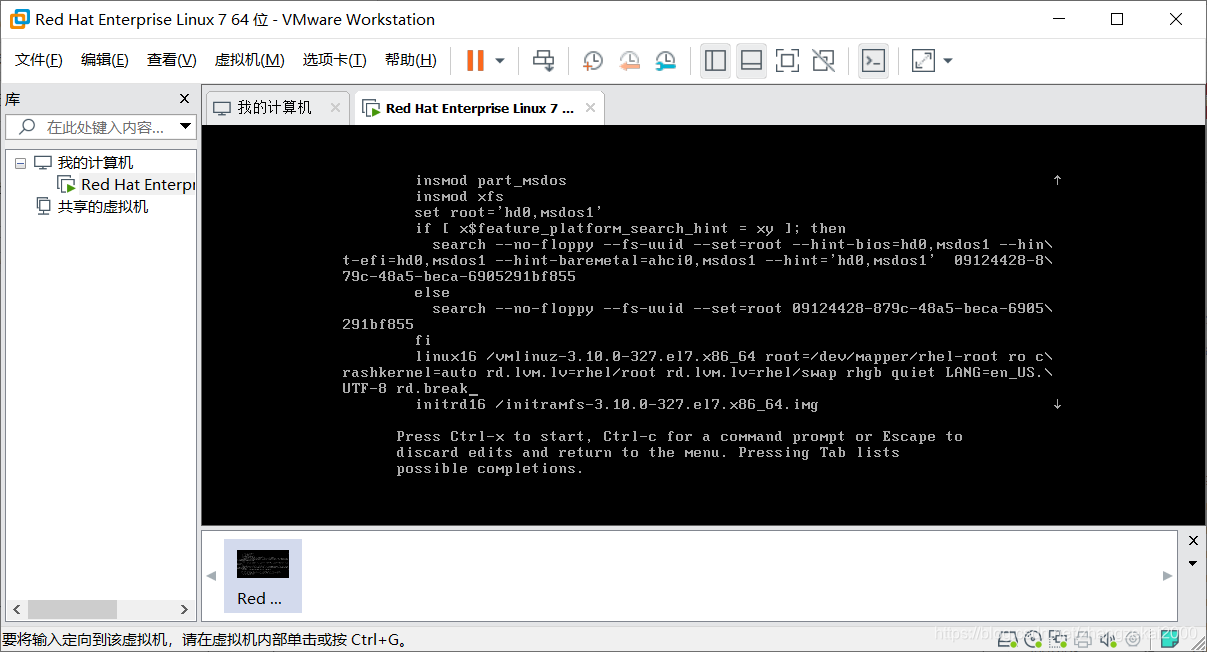Close the thumbnail bar
Viewport: 1207px width, 652px height.
pos(1192,541)
